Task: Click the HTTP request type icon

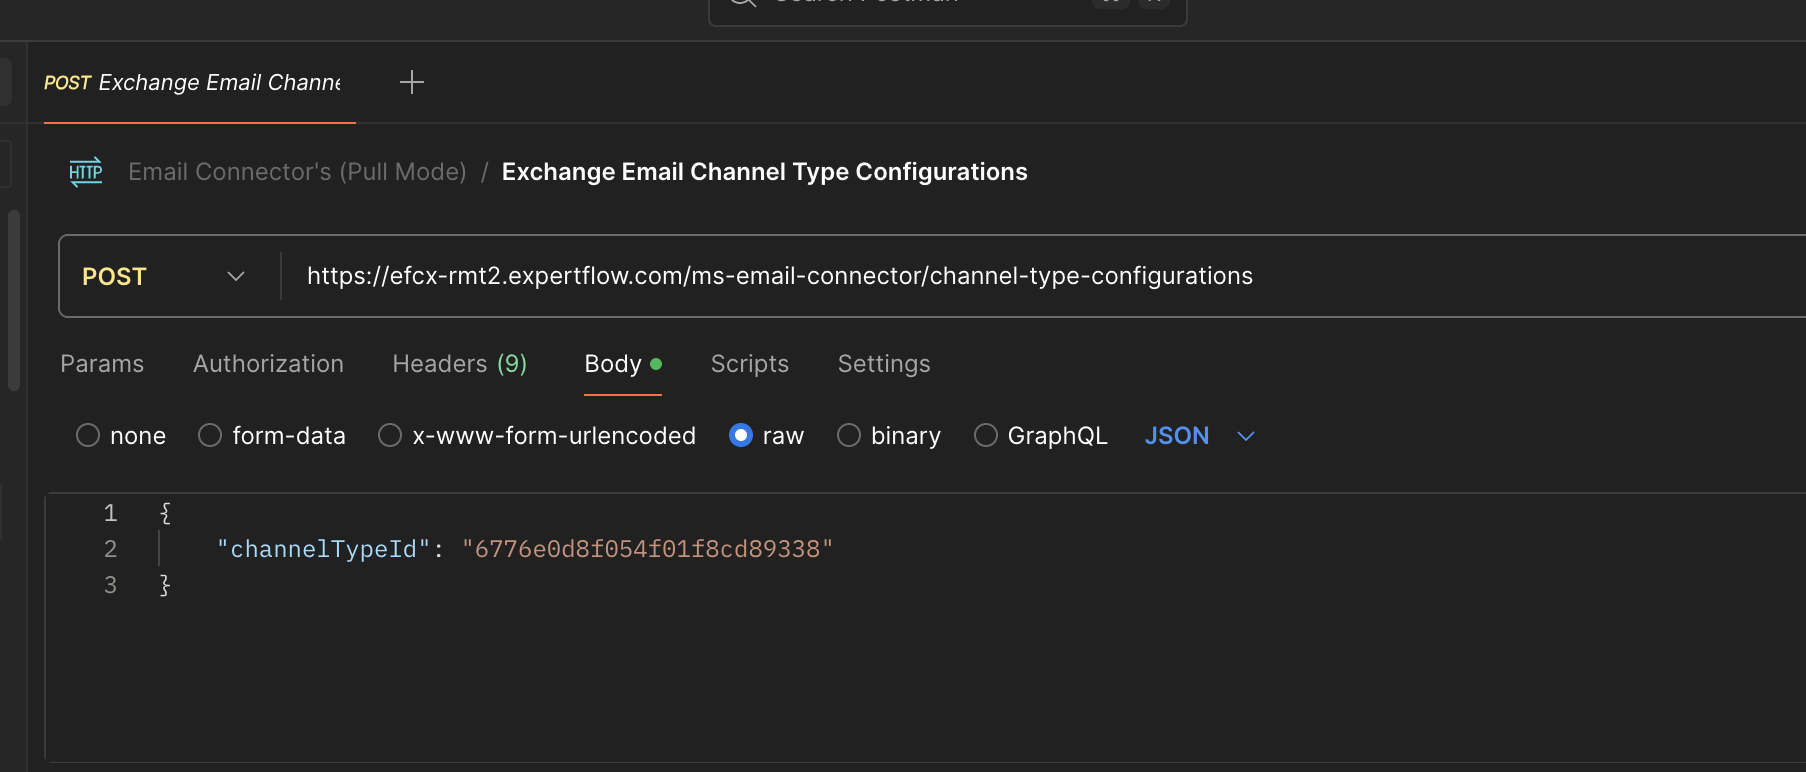Action: pos(86,172)
